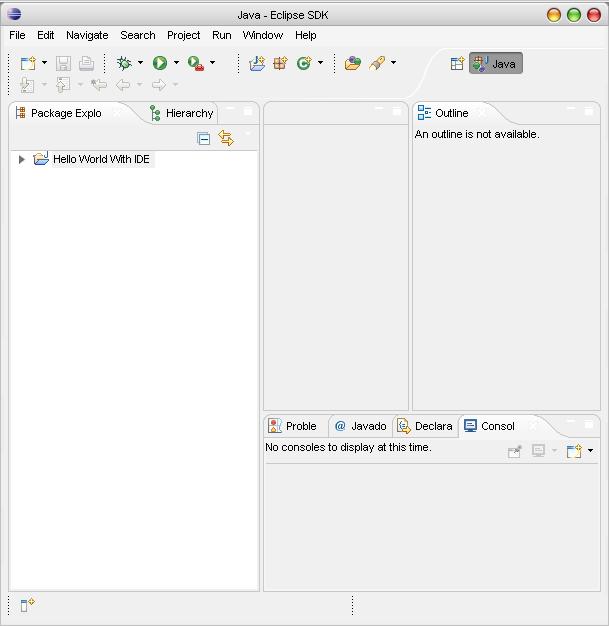The width and height of the screenshot is (609, 626).
Task: Open the New wizard dropdown arrow
Action: (x=44, y=62)
